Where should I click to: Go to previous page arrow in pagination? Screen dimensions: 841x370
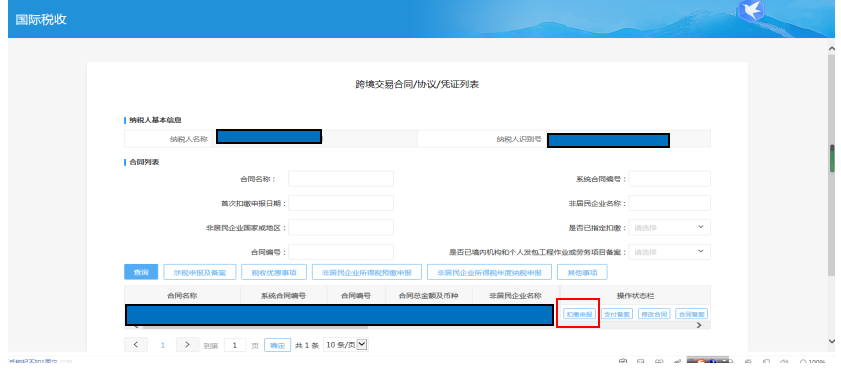click(136, 345)
